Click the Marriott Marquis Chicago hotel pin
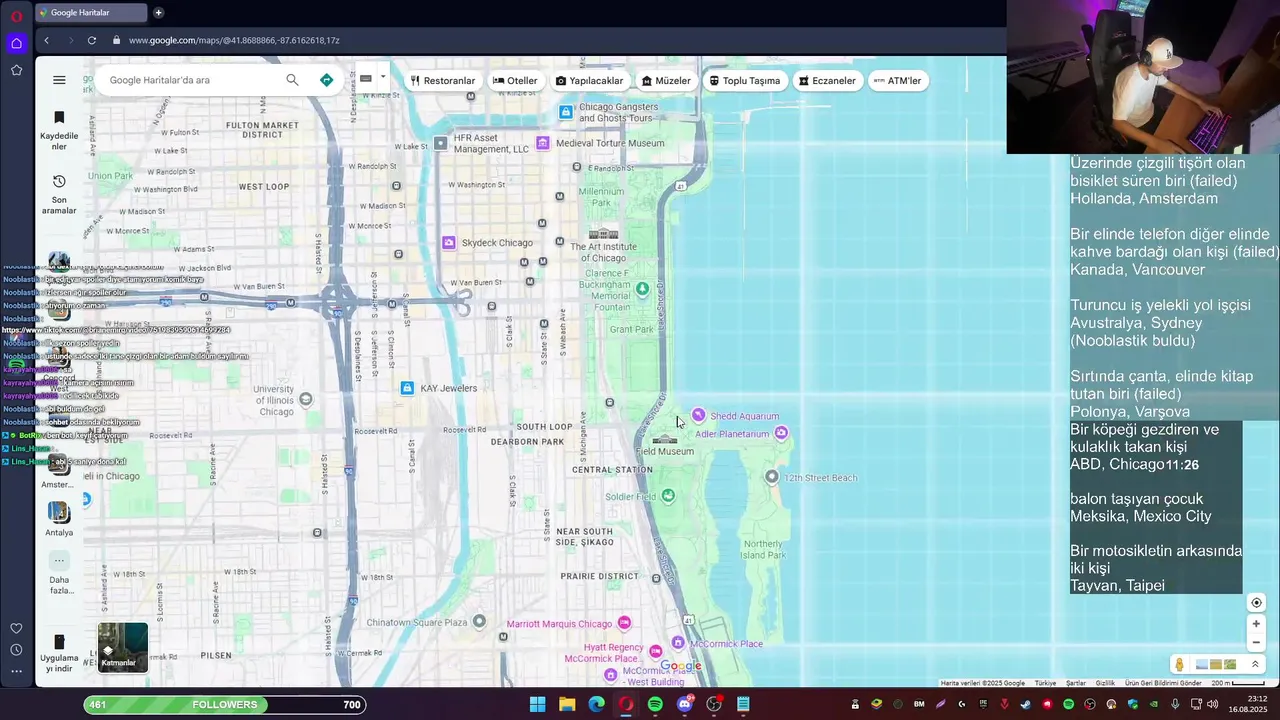The height and width of the screenshot is (720, 1280). (624, 623)
